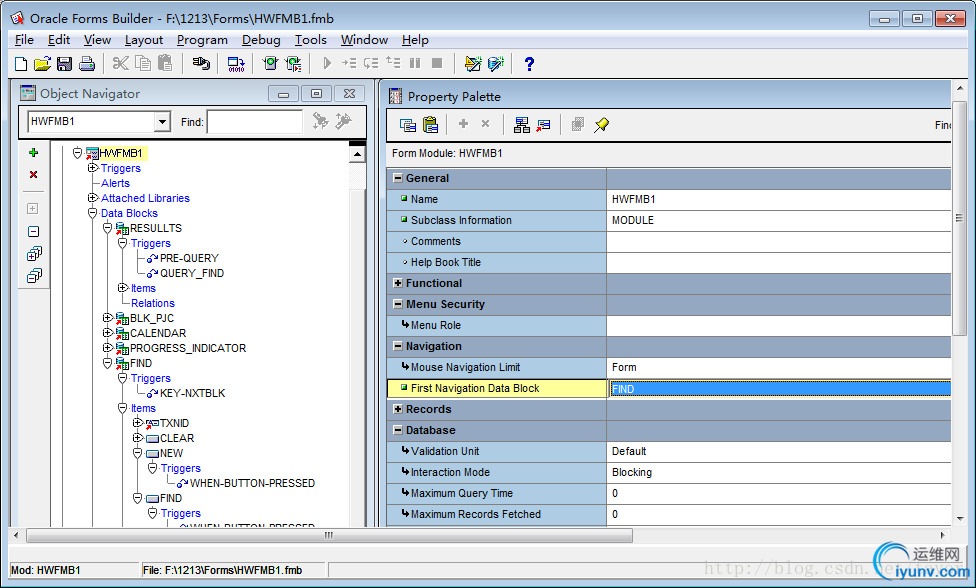Click the Connect to database plug icon
Image resolution: width=976 pixels, height=588 pixels.
(x=200, y=63)
